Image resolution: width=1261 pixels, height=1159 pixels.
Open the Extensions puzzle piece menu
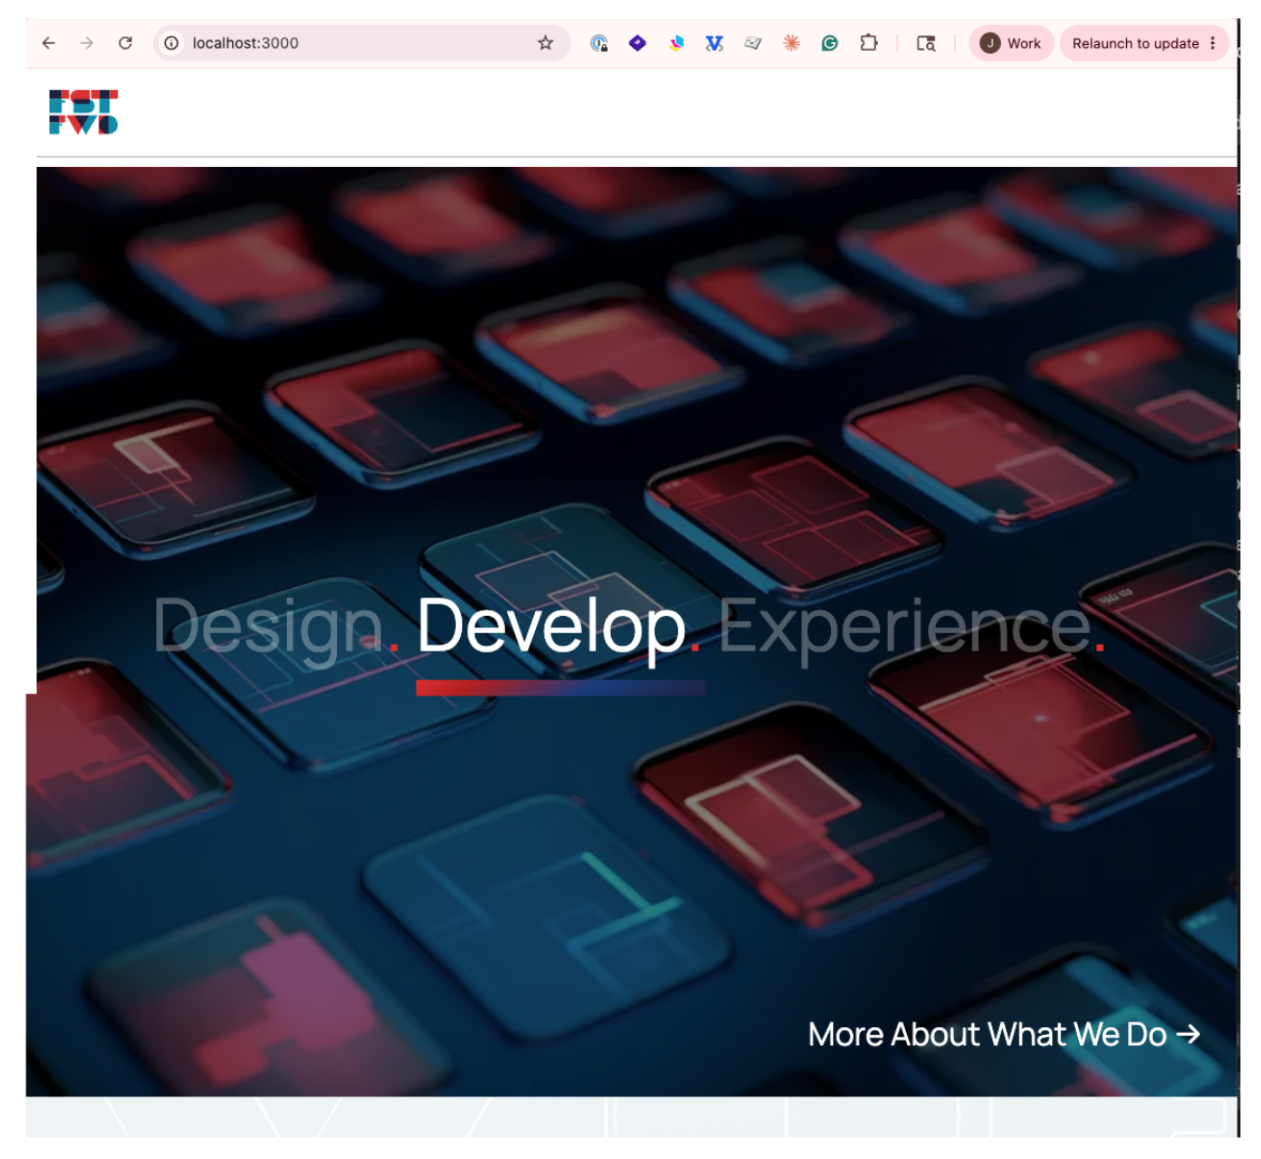pyautogui.click(x=869, y=43)
